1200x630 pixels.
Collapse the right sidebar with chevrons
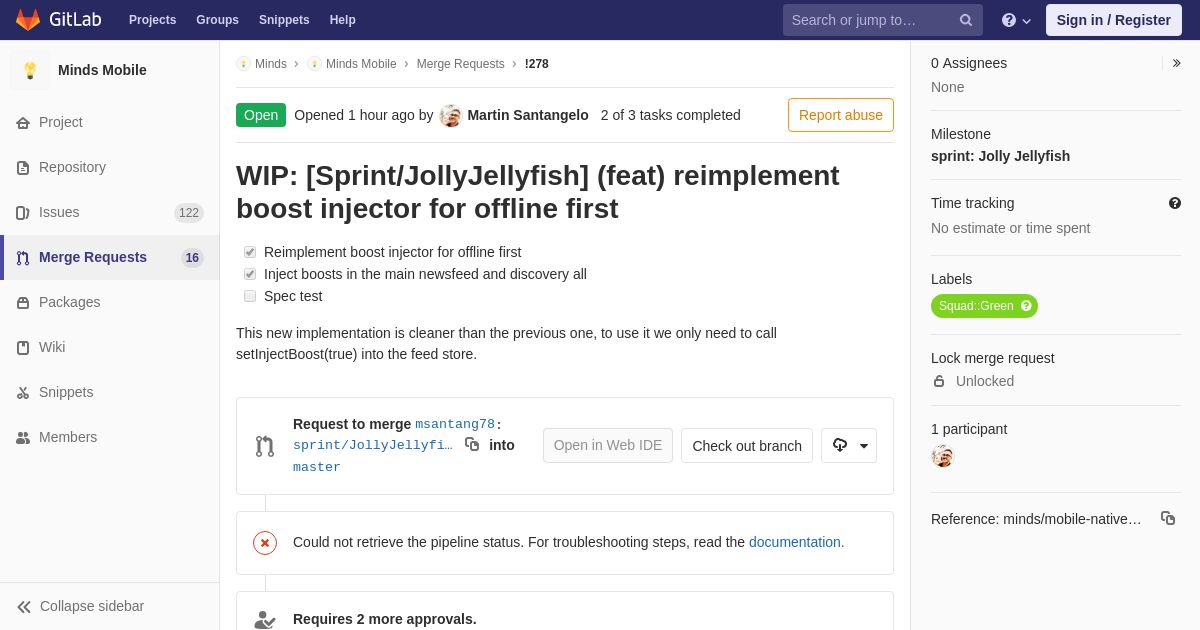[1176, 63]
